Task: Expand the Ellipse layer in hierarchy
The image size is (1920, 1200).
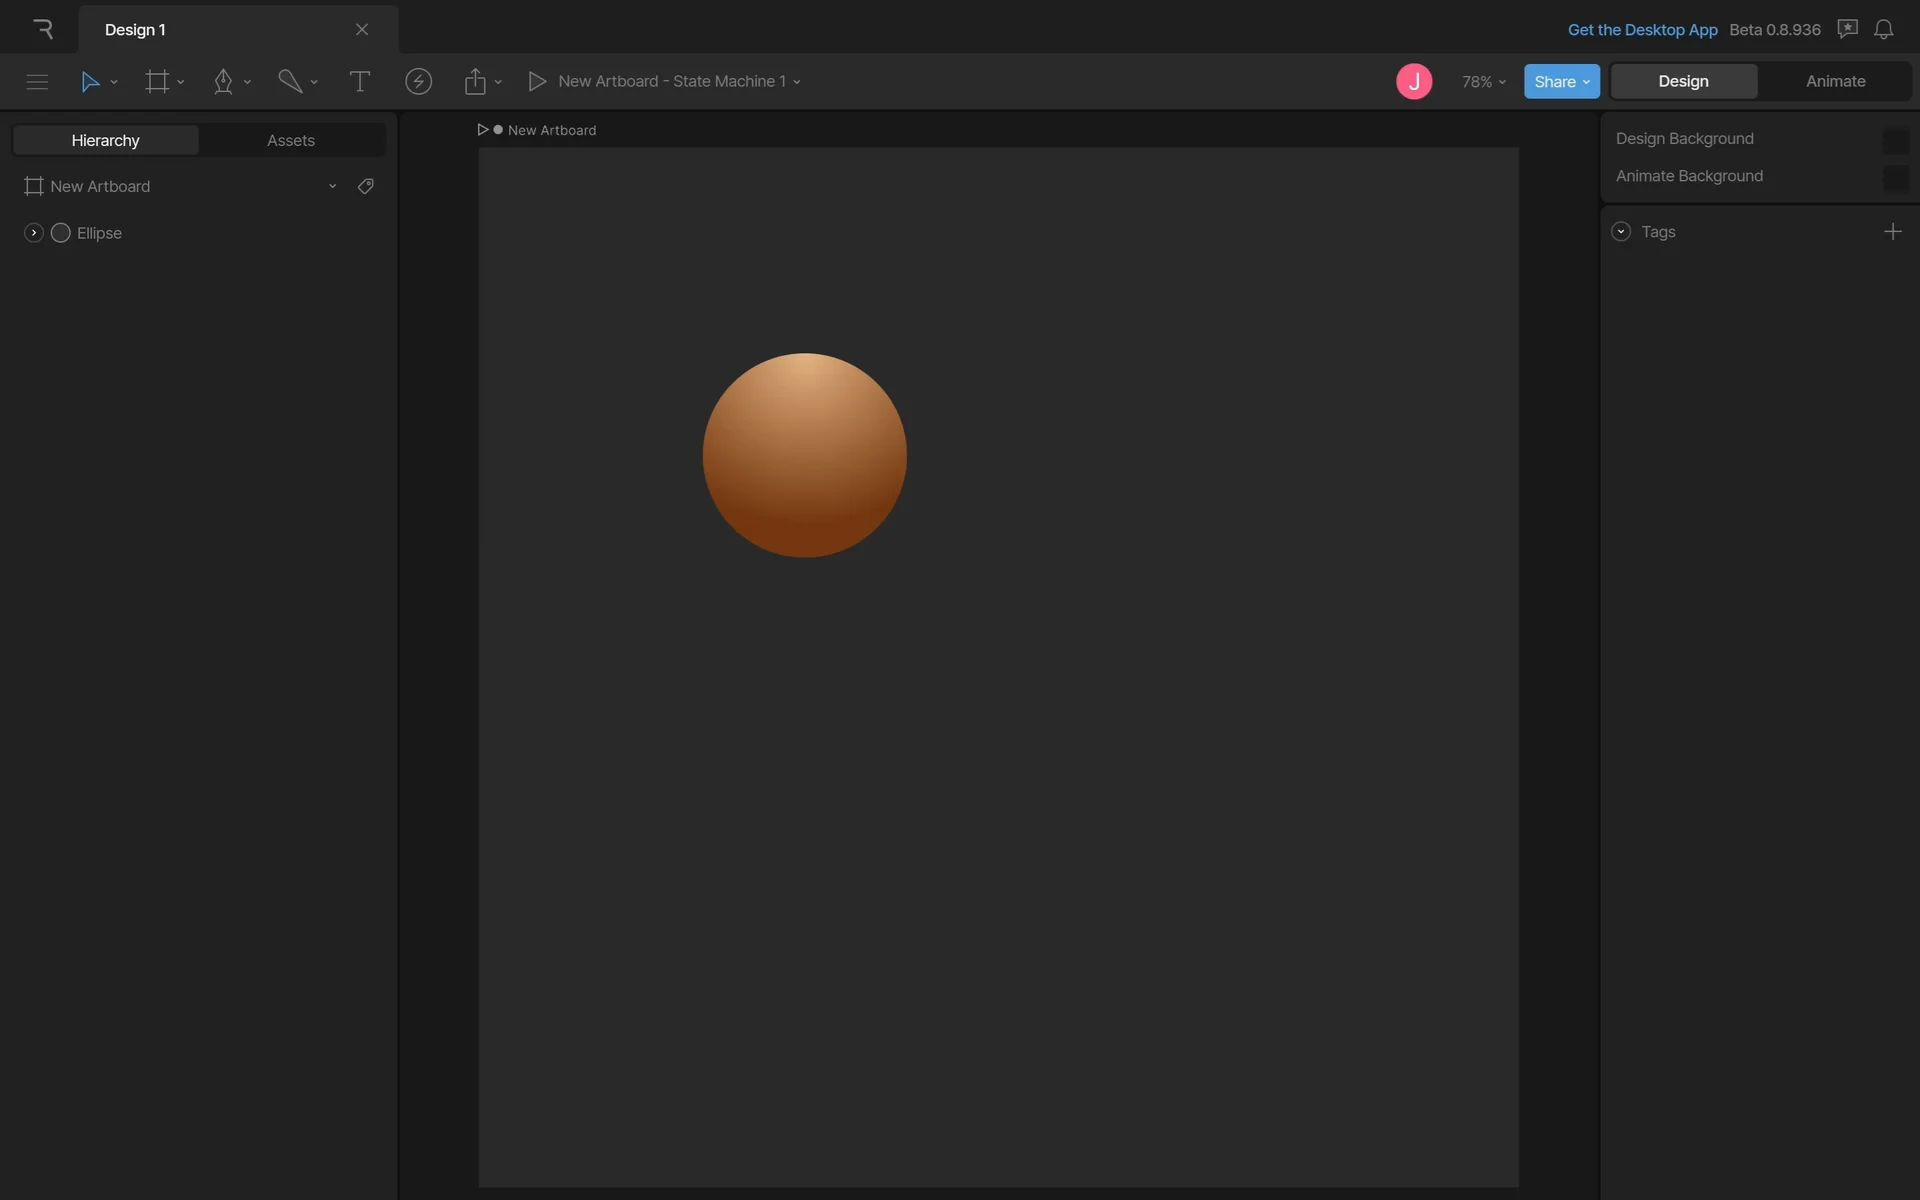Action: click(x=33, y=233)
